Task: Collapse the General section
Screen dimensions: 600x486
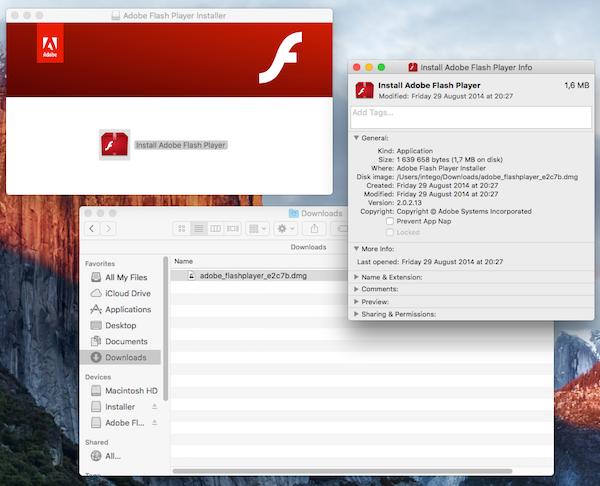Action: click(x=356, y=138)
